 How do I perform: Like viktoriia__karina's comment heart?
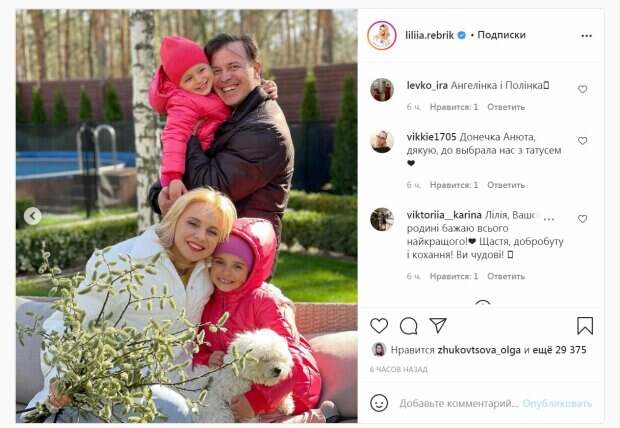tap(582, 218)
